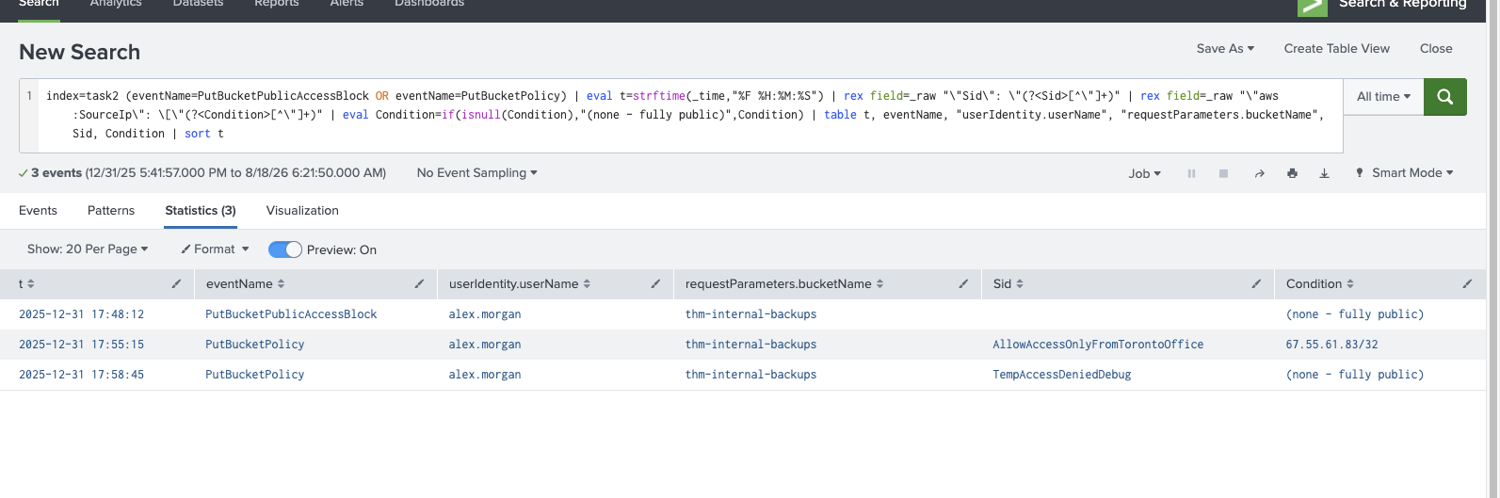Viewport: 1500px width, 498px height.
Task: Edit the Condition column pencil icon
Action: pyautogui.click(x=1467, y=284)
